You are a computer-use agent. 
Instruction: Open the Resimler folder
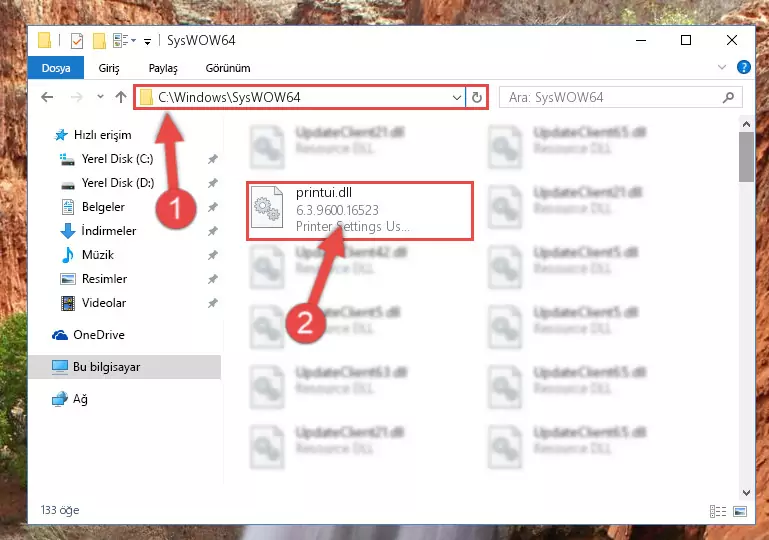point(104,279)
